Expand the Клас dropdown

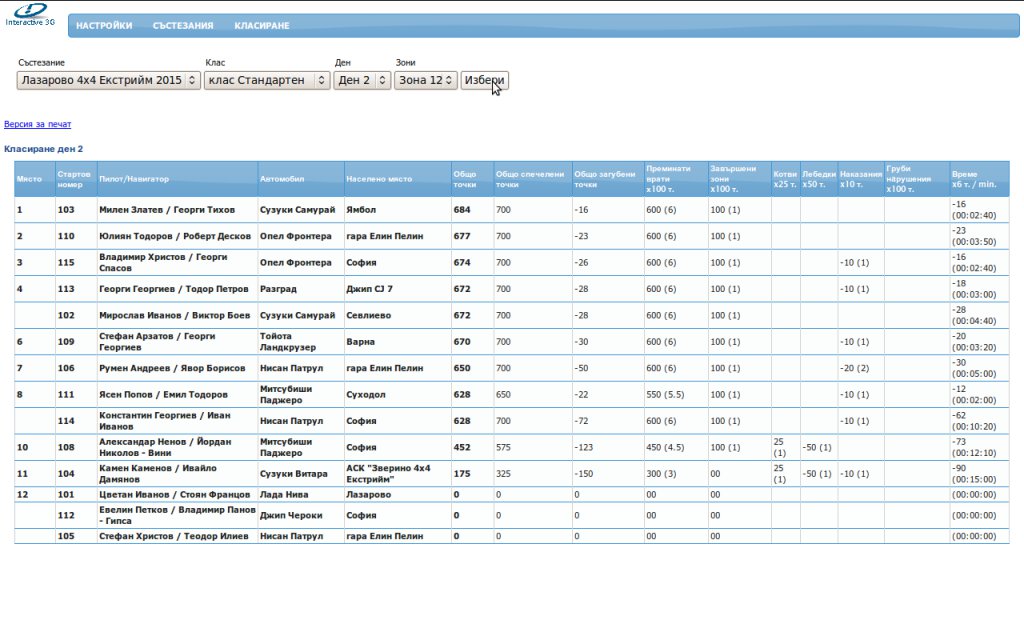pos(267,80)
